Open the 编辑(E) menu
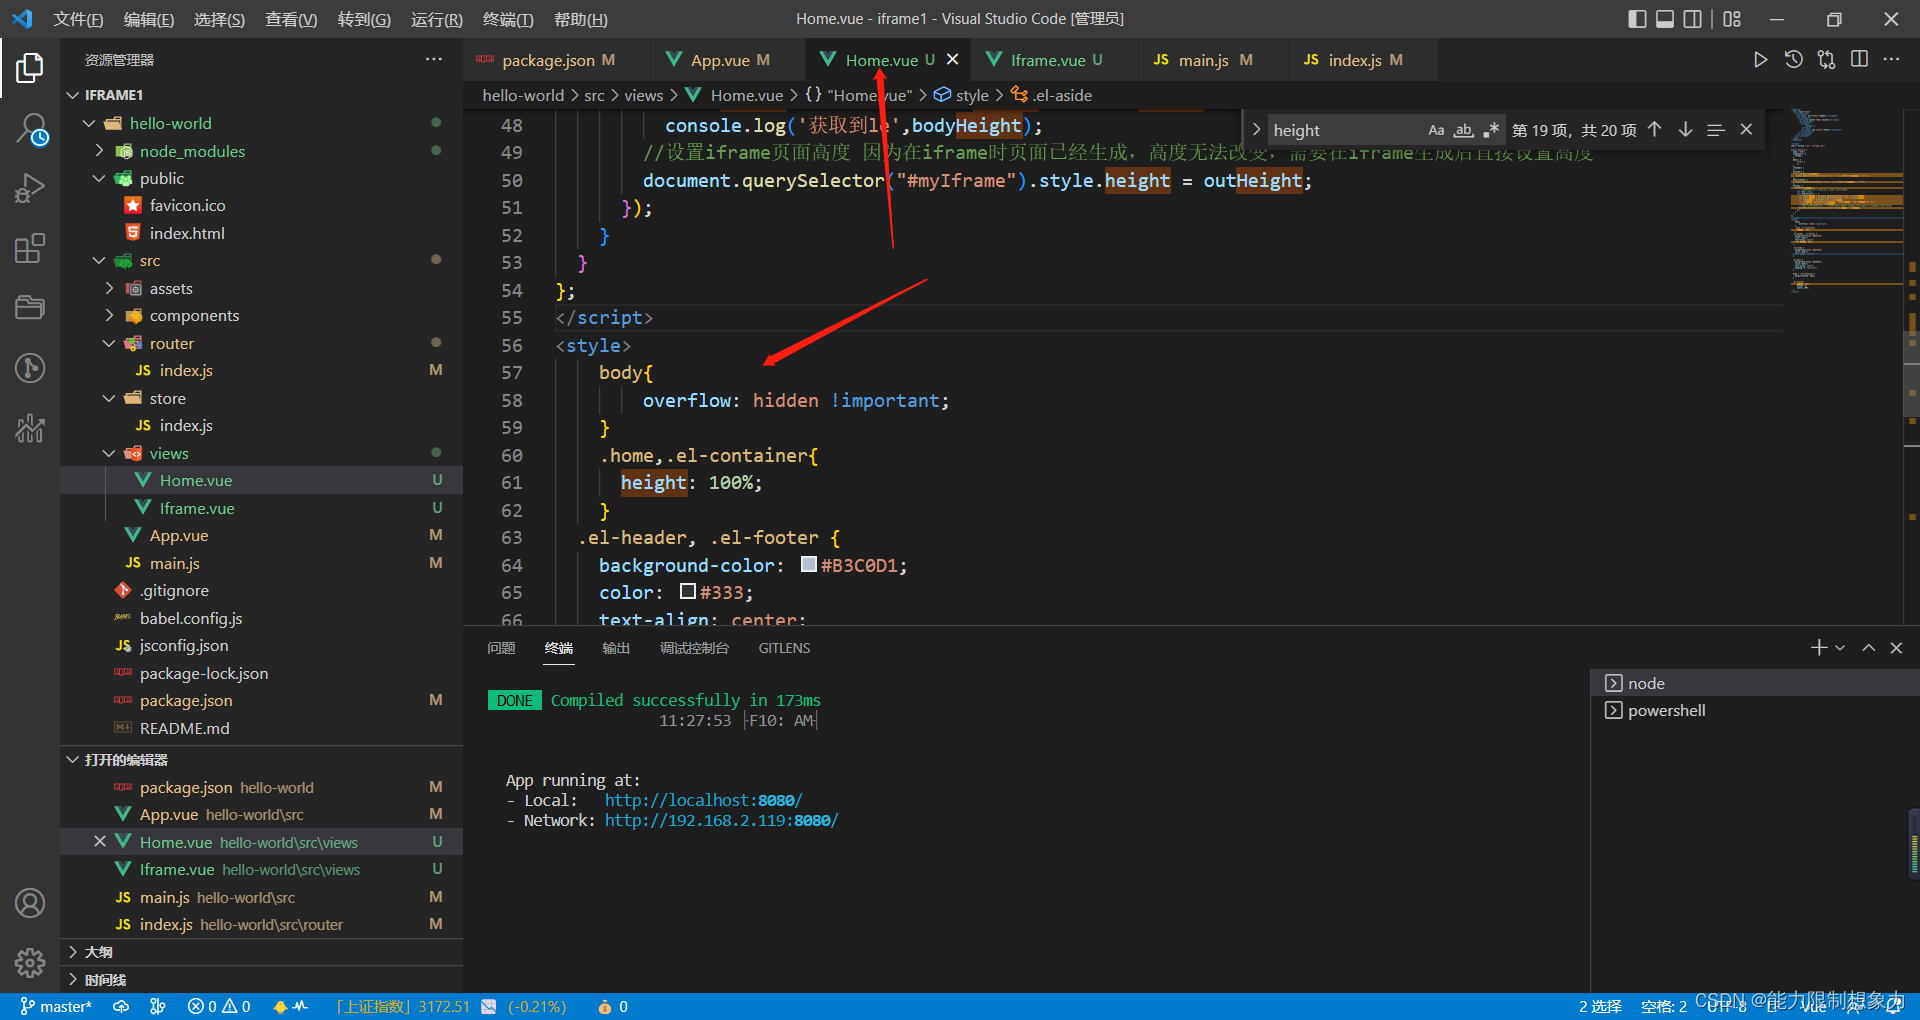 click(149, 19)
